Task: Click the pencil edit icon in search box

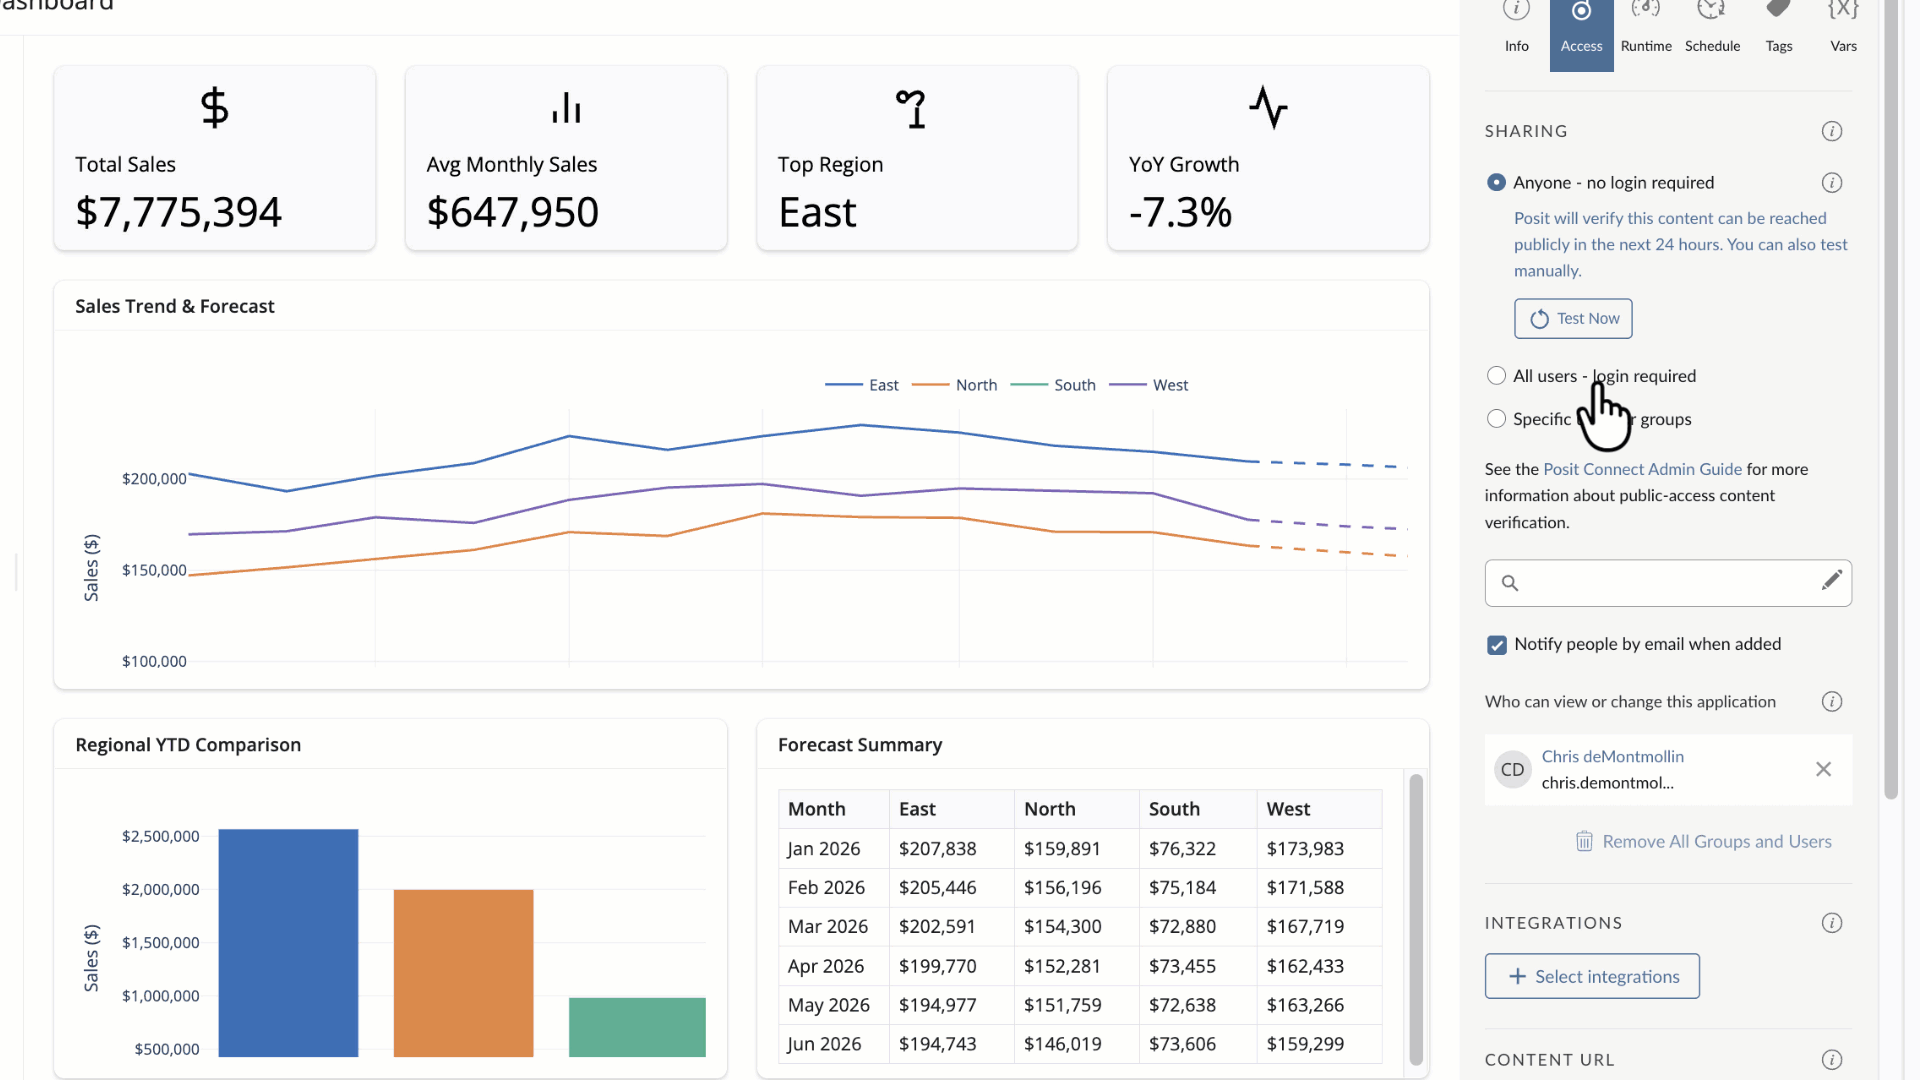Action: coord(1831,581)
